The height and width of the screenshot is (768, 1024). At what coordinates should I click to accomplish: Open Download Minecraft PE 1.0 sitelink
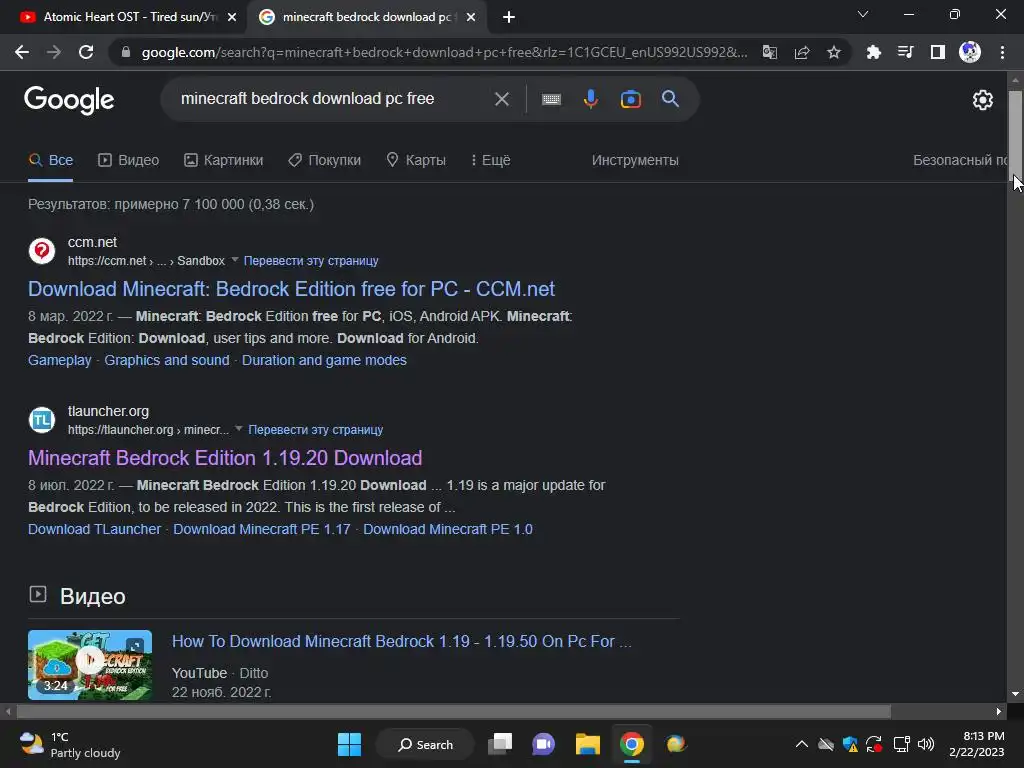[447, 529]
